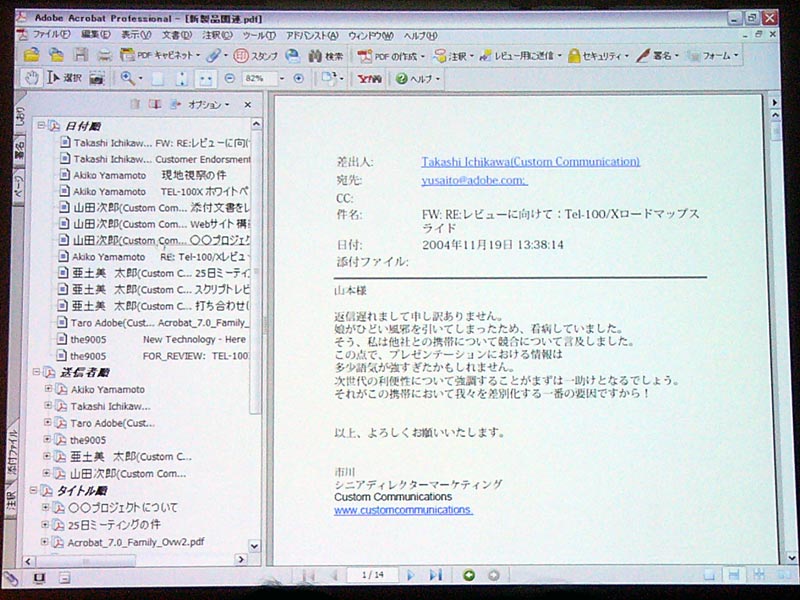Collapse the タイトル順 bookmark group
This screenshot has height=600, width=800.
[33, 490]
